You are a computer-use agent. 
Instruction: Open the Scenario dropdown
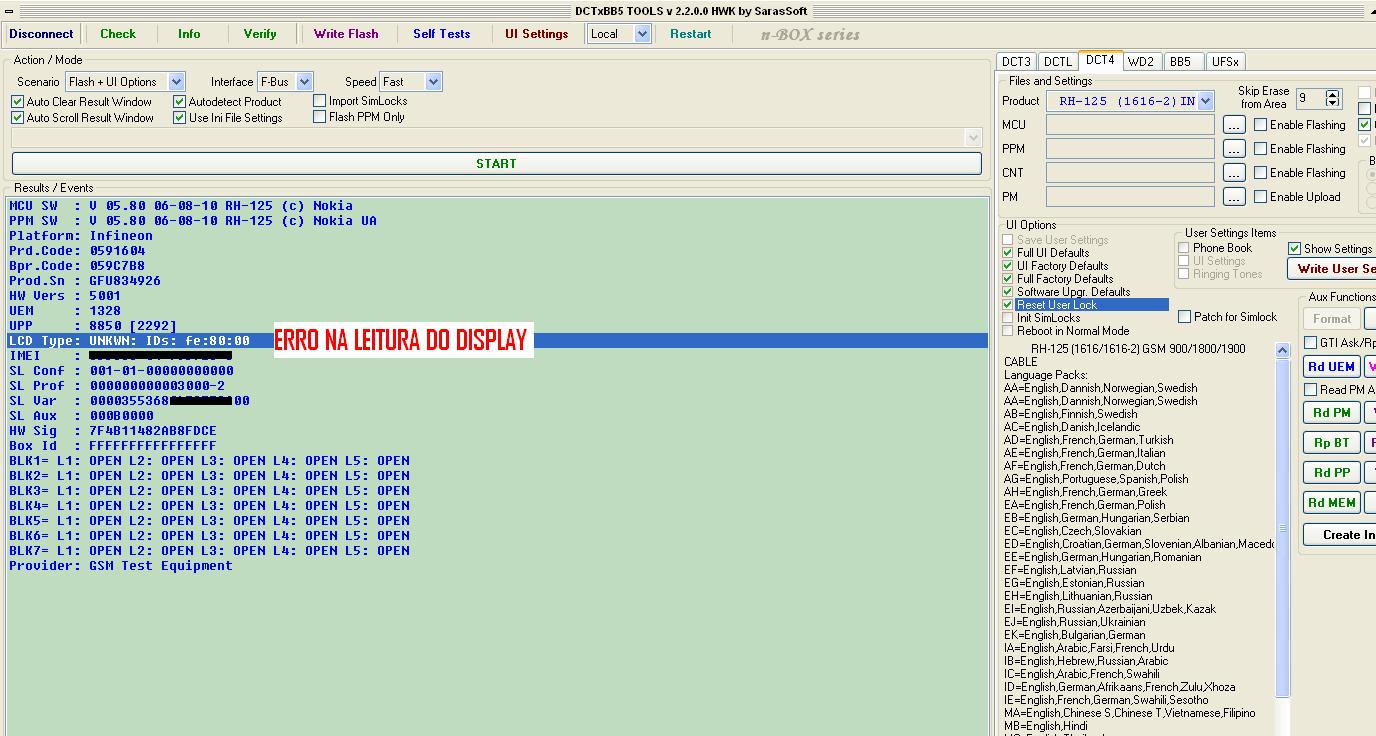click(x=176, y=82)
